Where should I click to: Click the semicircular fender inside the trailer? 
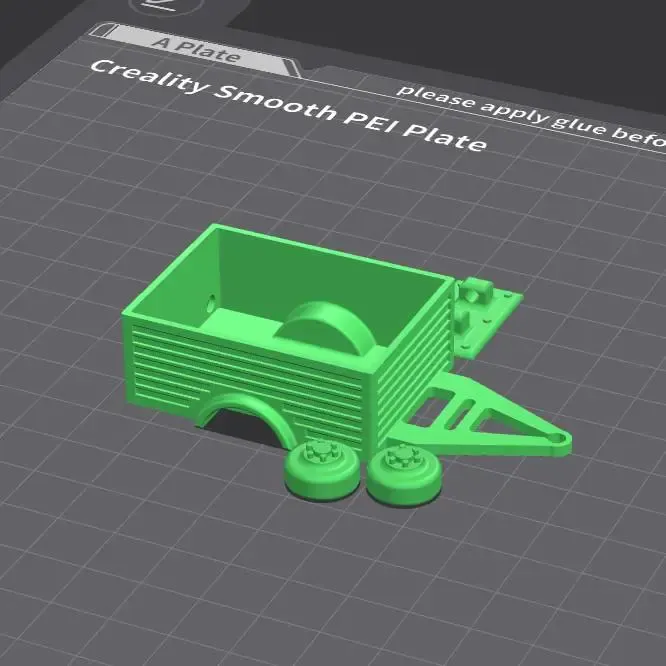pos(326,328)
